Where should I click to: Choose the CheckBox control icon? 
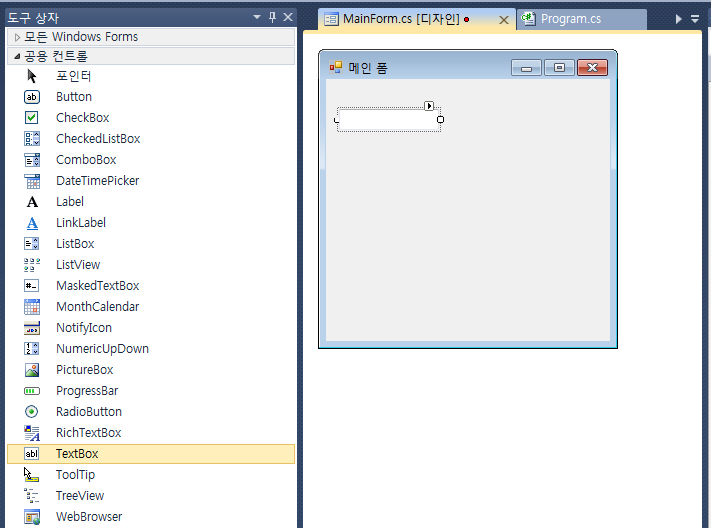[x=32, y=118]
